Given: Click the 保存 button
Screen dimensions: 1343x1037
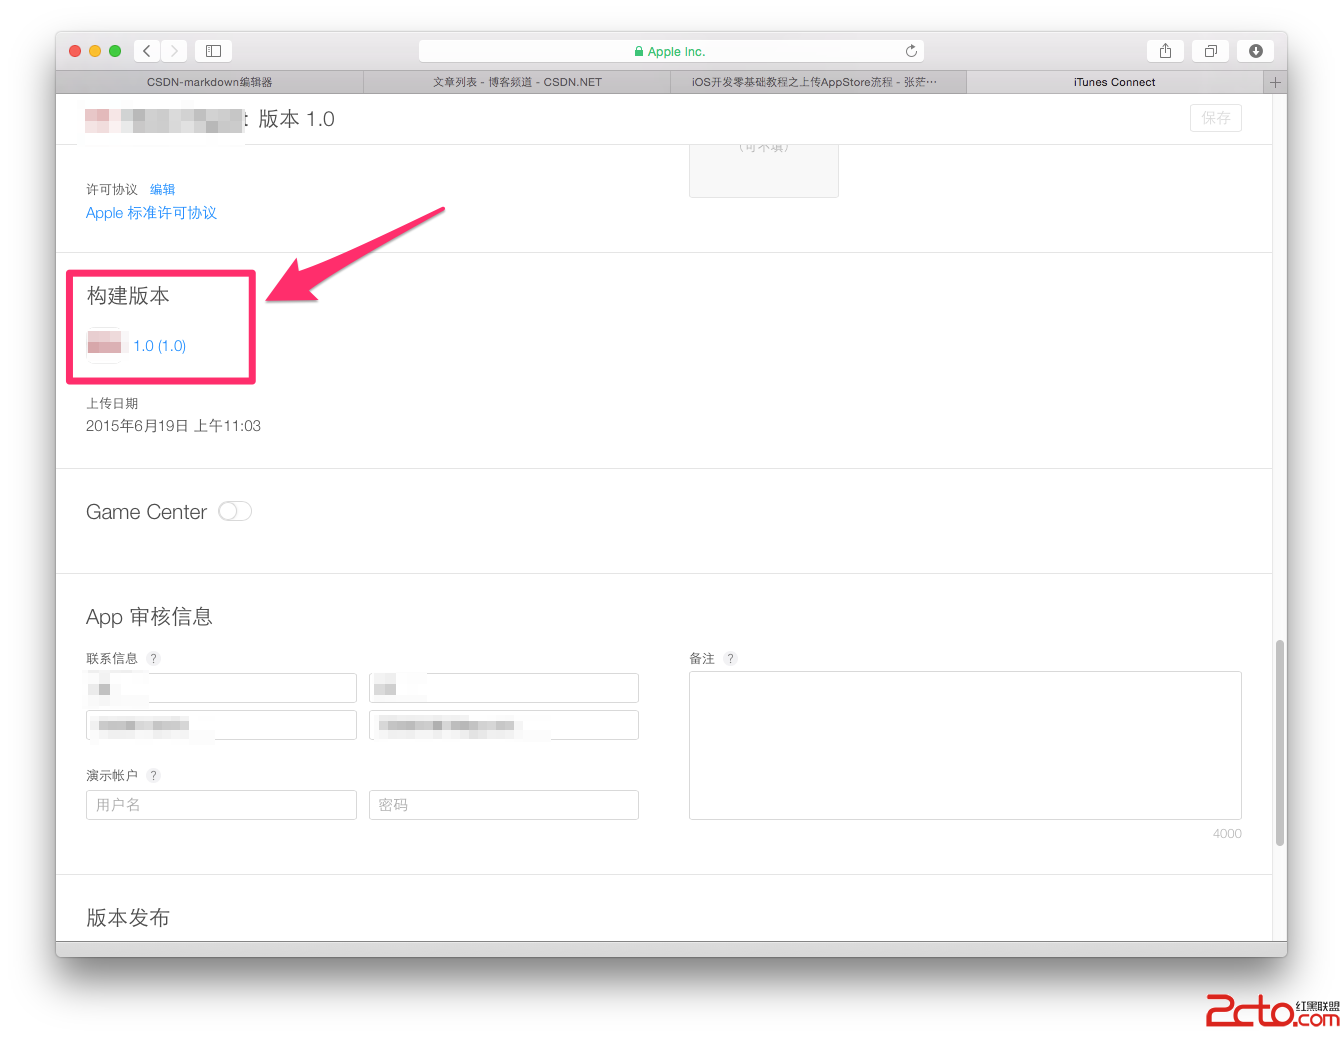Looking at the screenshot, I should 1216,118.
